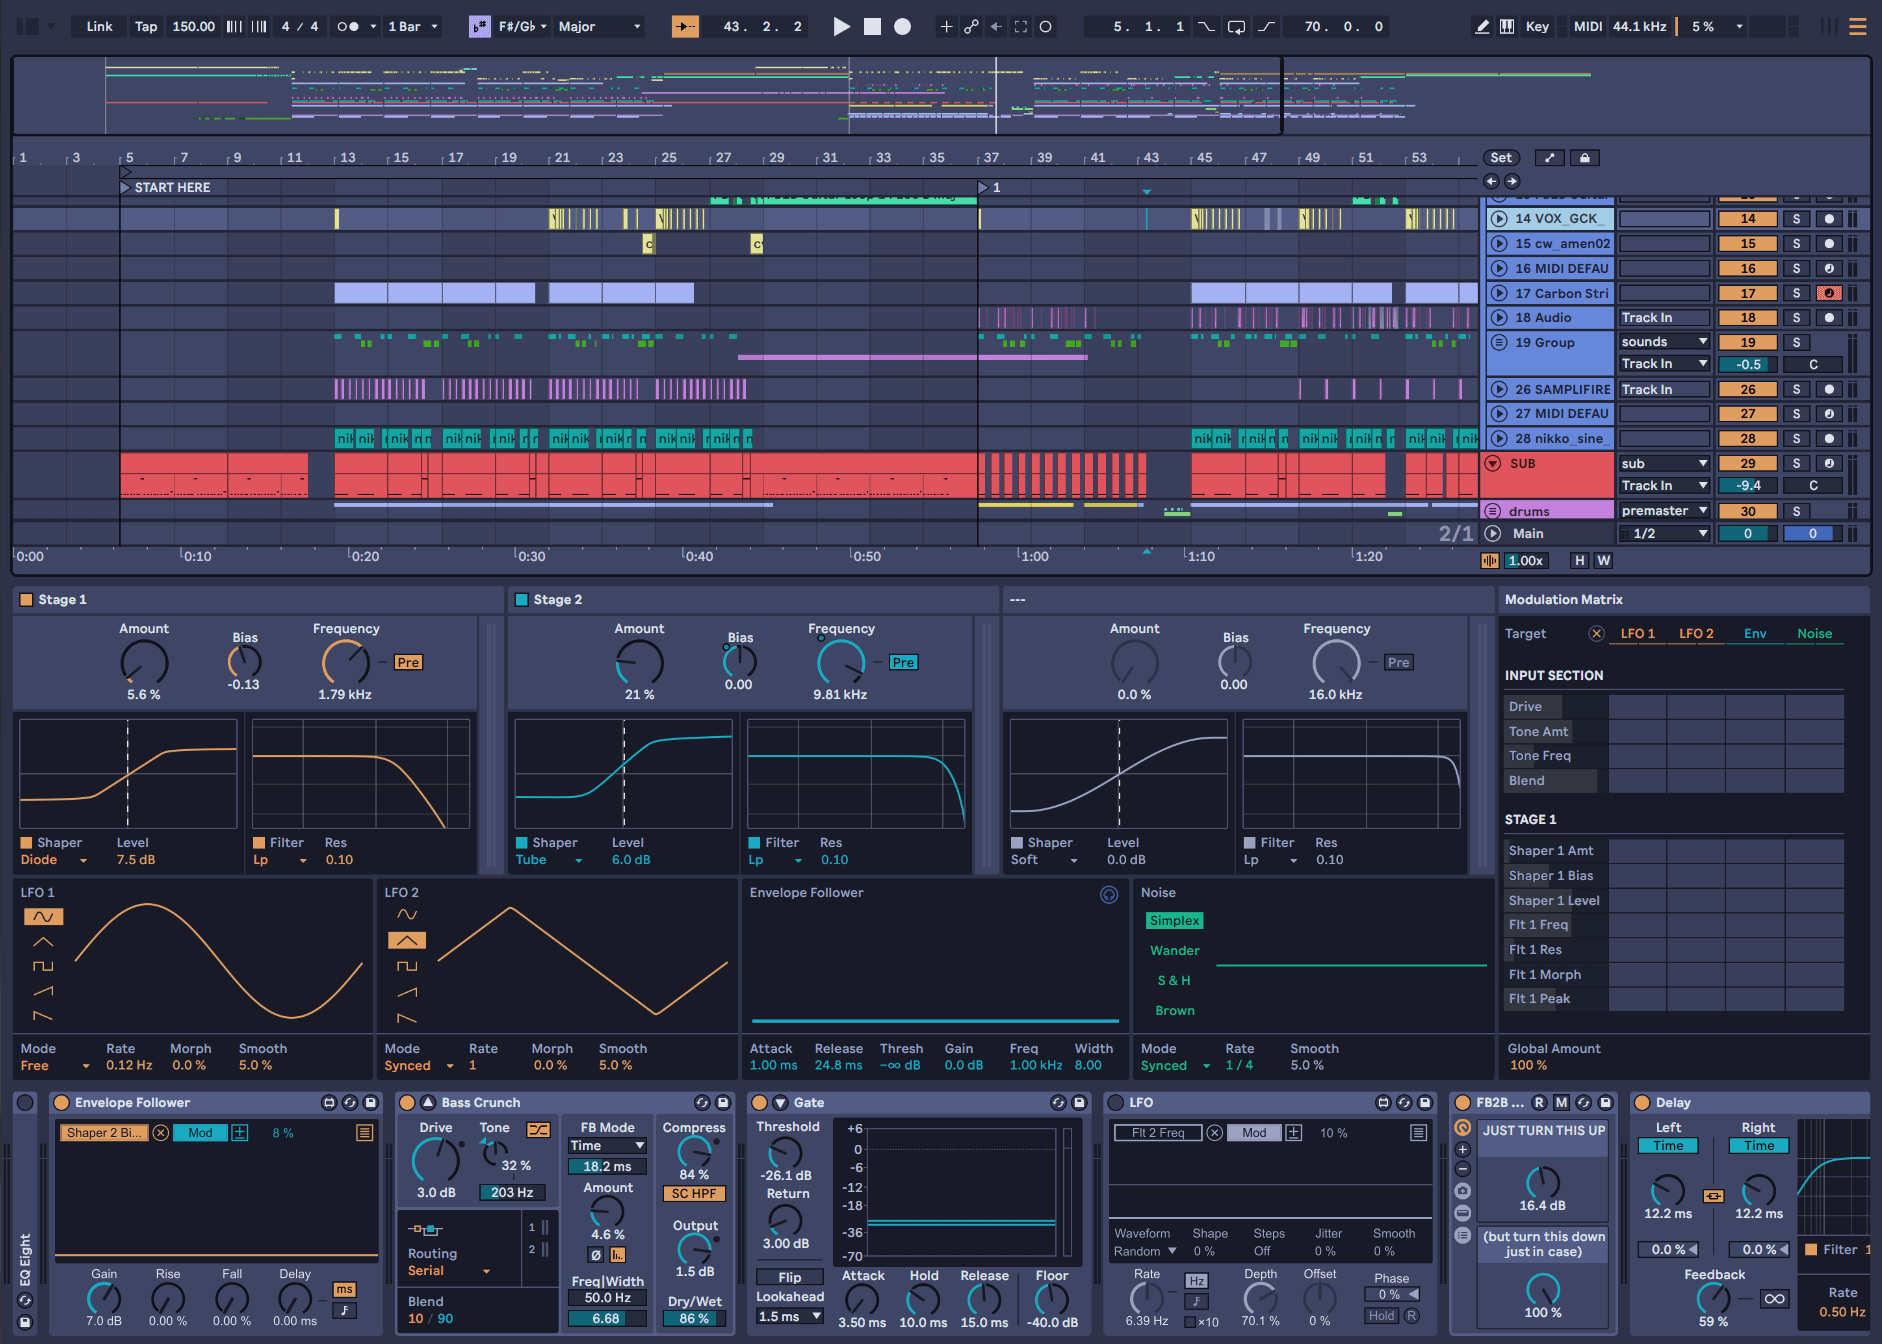
Task: Click the Tap tempo button
Action: pyautogui.click(x=146, y=27)
